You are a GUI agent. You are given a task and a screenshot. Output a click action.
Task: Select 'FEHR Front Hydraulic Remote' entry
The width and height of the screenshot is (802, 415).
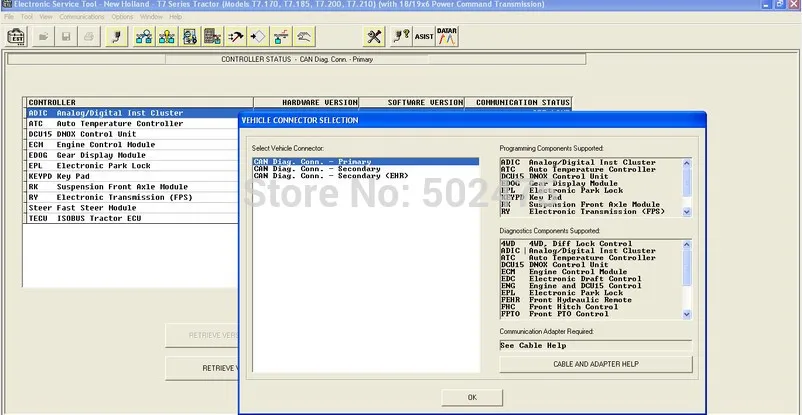tap(591, 300)
